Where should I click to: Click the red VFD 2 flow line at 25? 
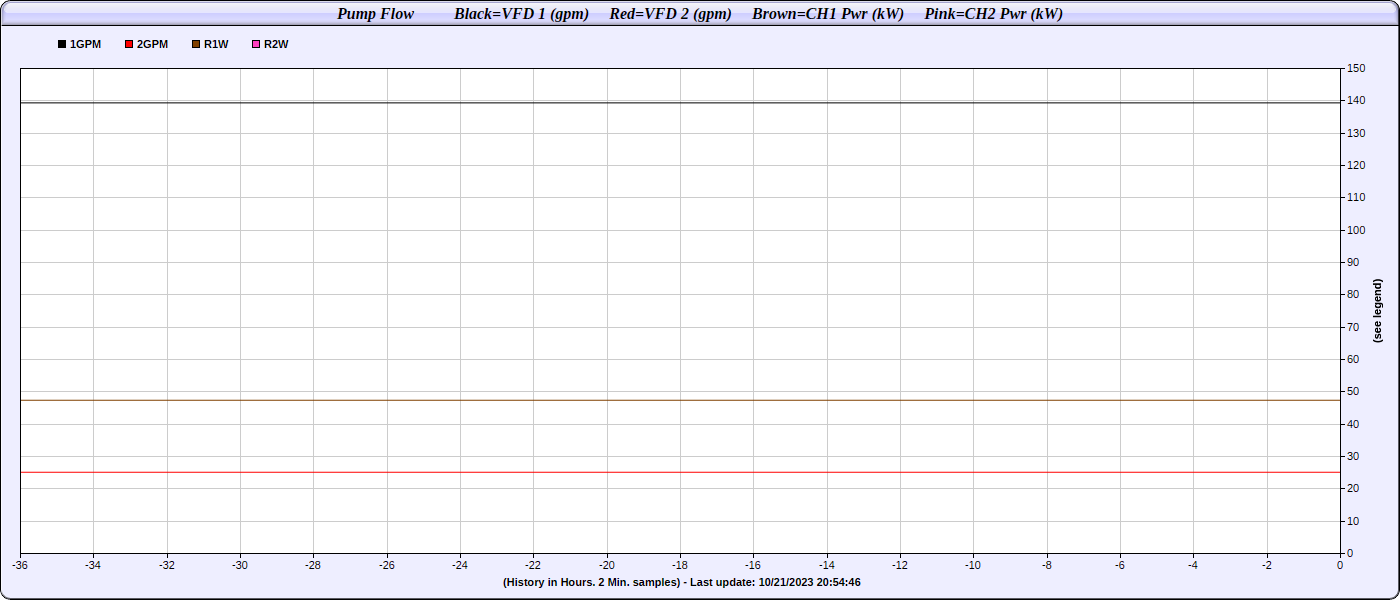680,472
